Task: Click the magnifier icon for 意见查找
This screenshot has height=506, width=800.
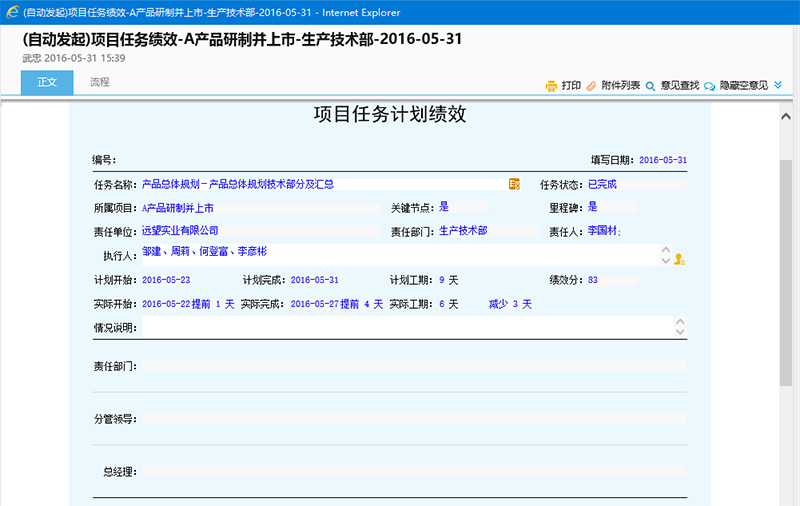Action: (x=650, y=86)
